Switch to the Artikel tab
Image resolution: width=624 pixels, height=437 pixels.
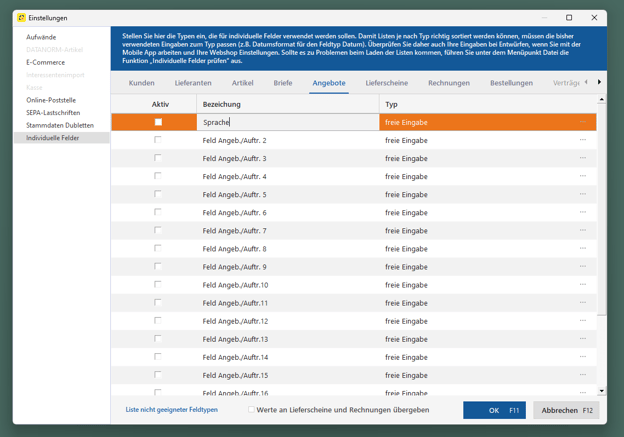tap(242, 83)
